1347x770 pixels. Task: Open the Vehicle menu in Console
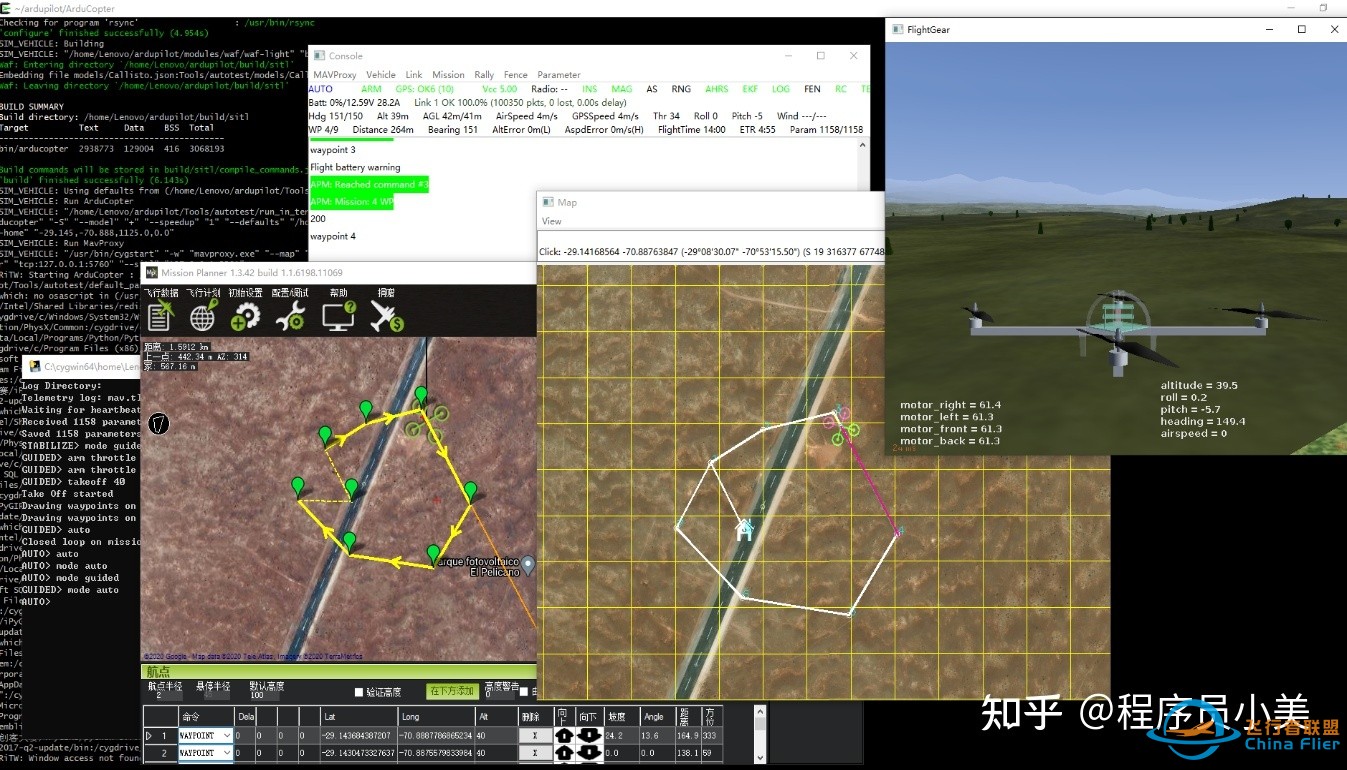pyautogui.click(x=381, y=75)
